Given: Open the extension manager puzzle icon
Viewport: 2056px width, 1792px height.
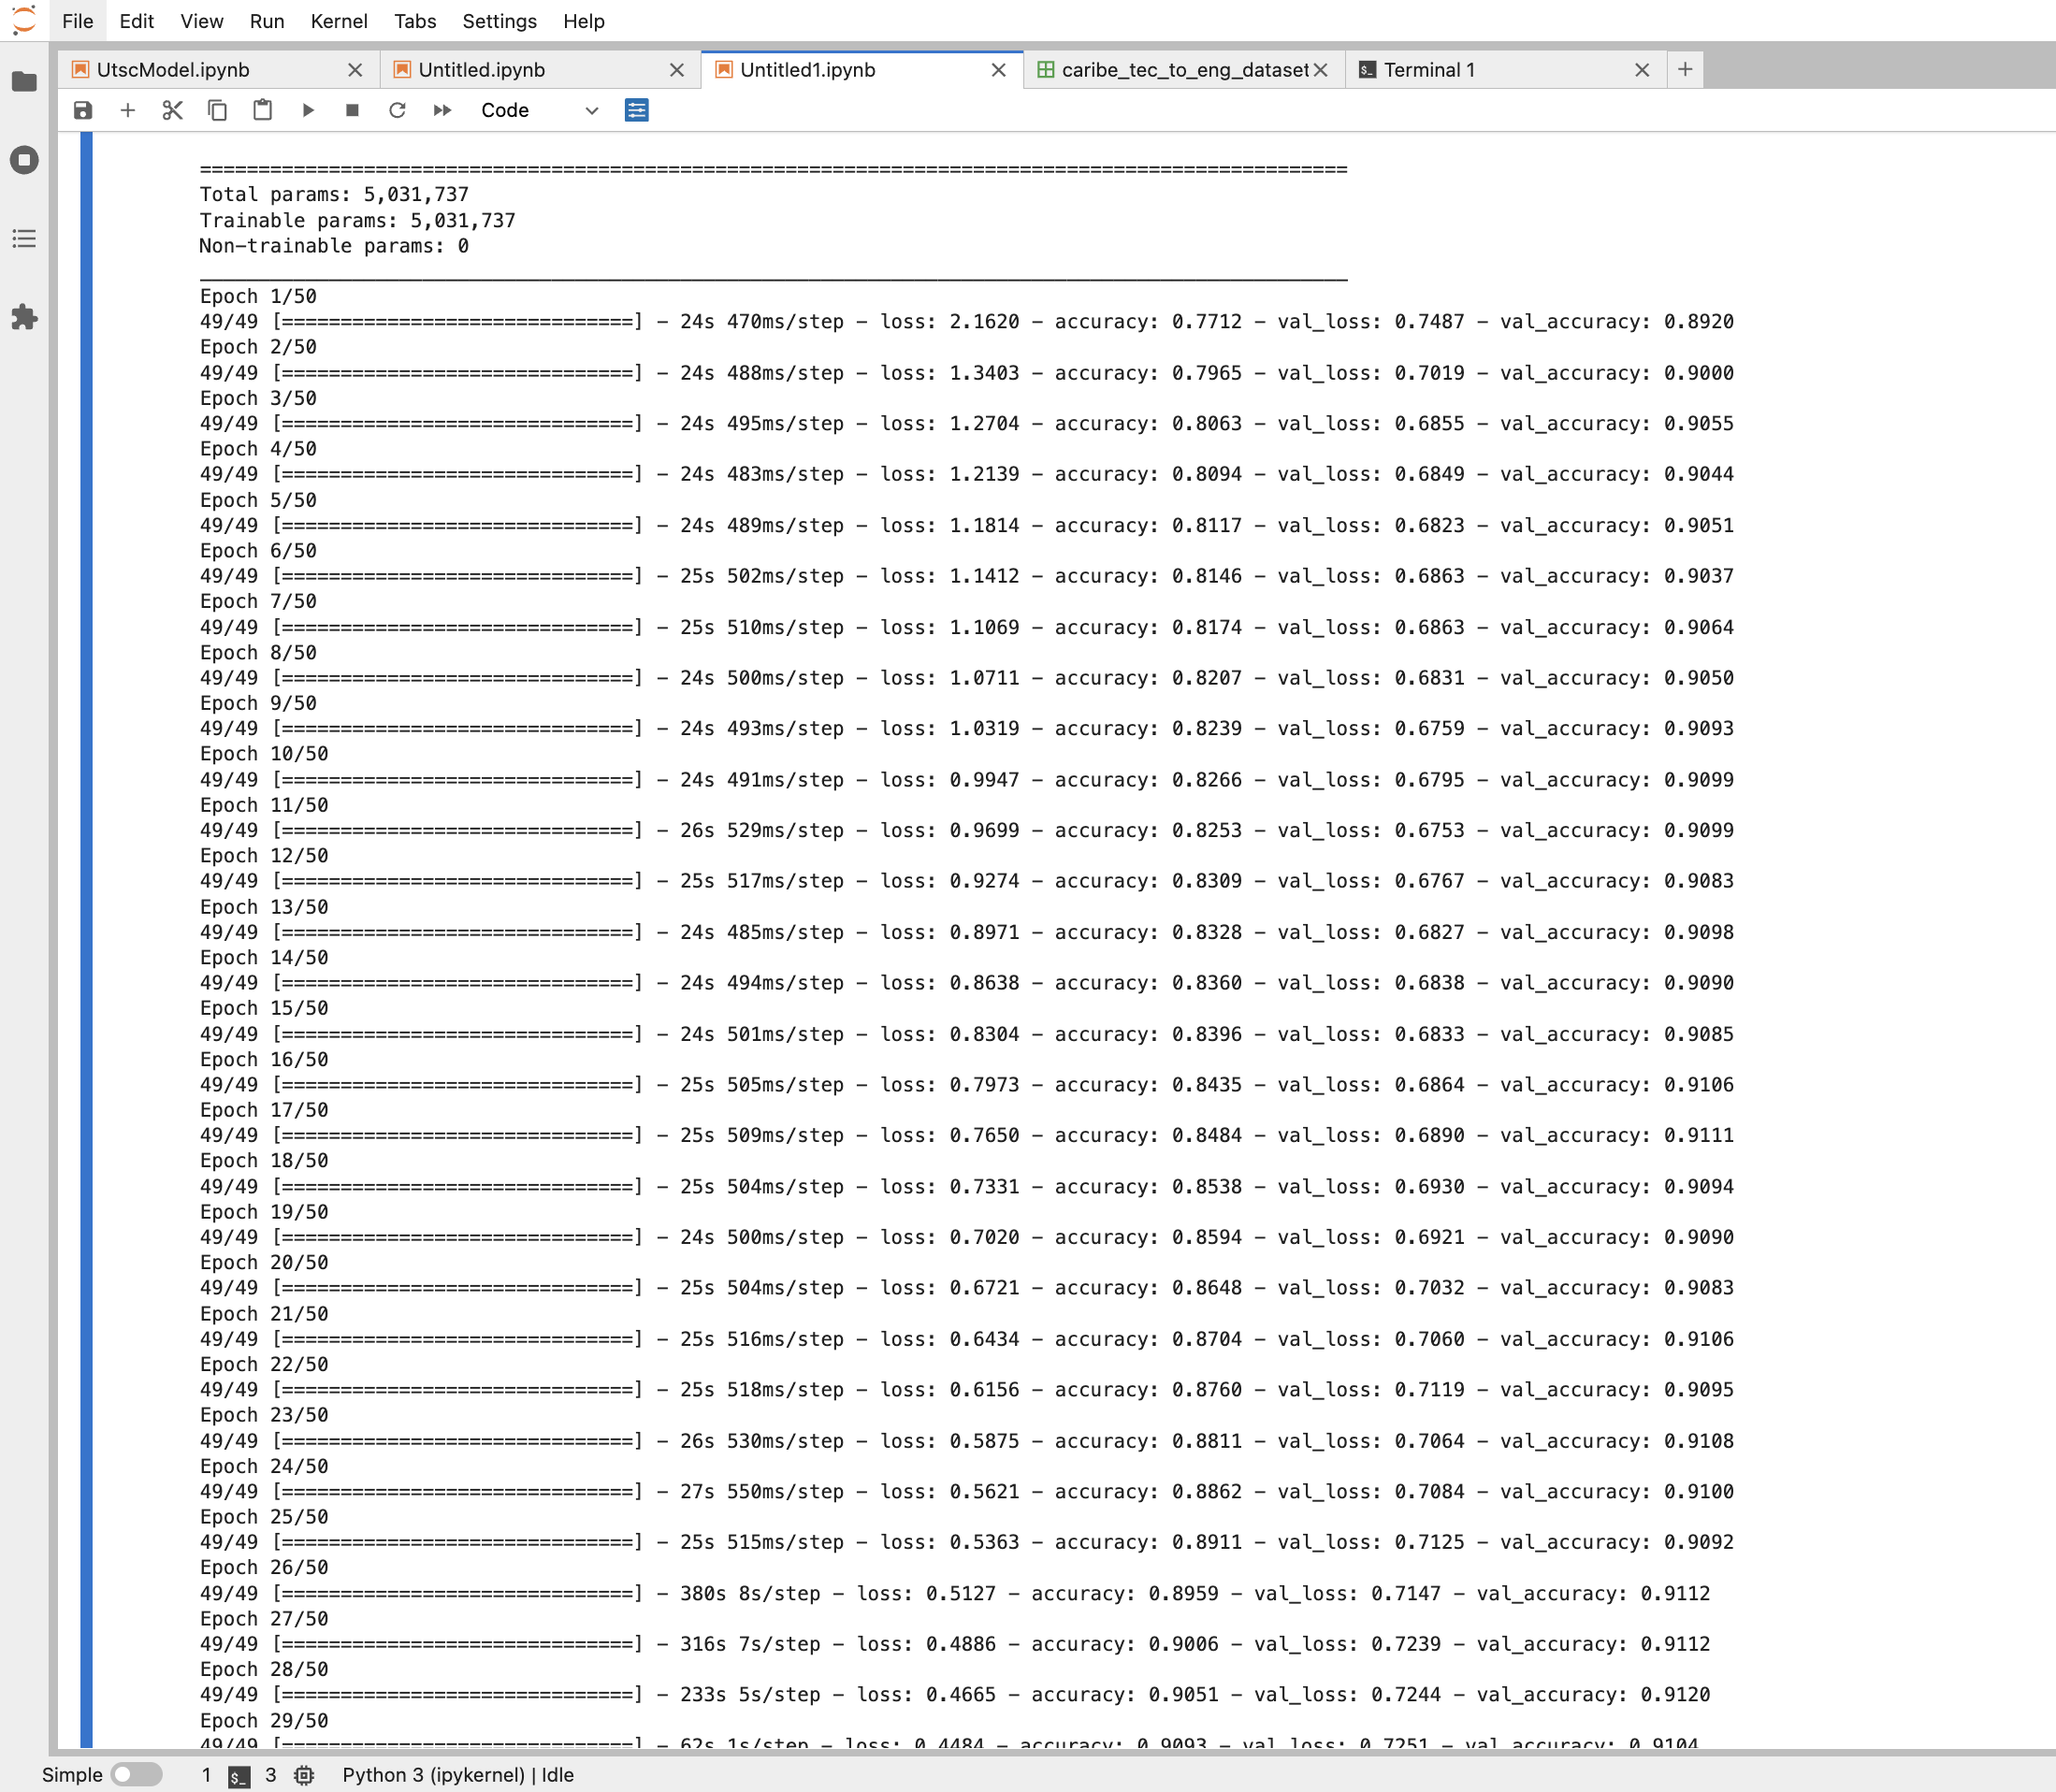Looking at the screenshot, I should [x=24, y=318].
